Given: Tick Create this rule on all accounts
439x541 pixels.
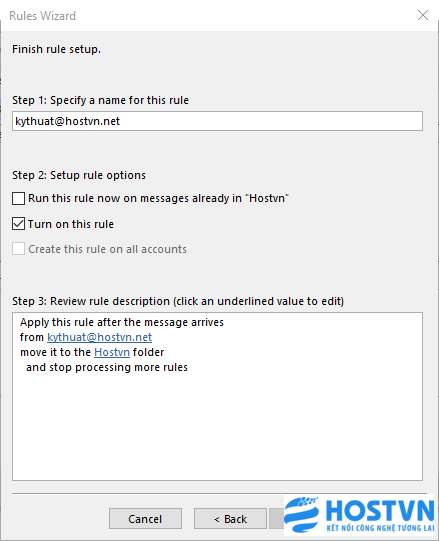Looking at the screenshot, I should click(x=18, y=249).
